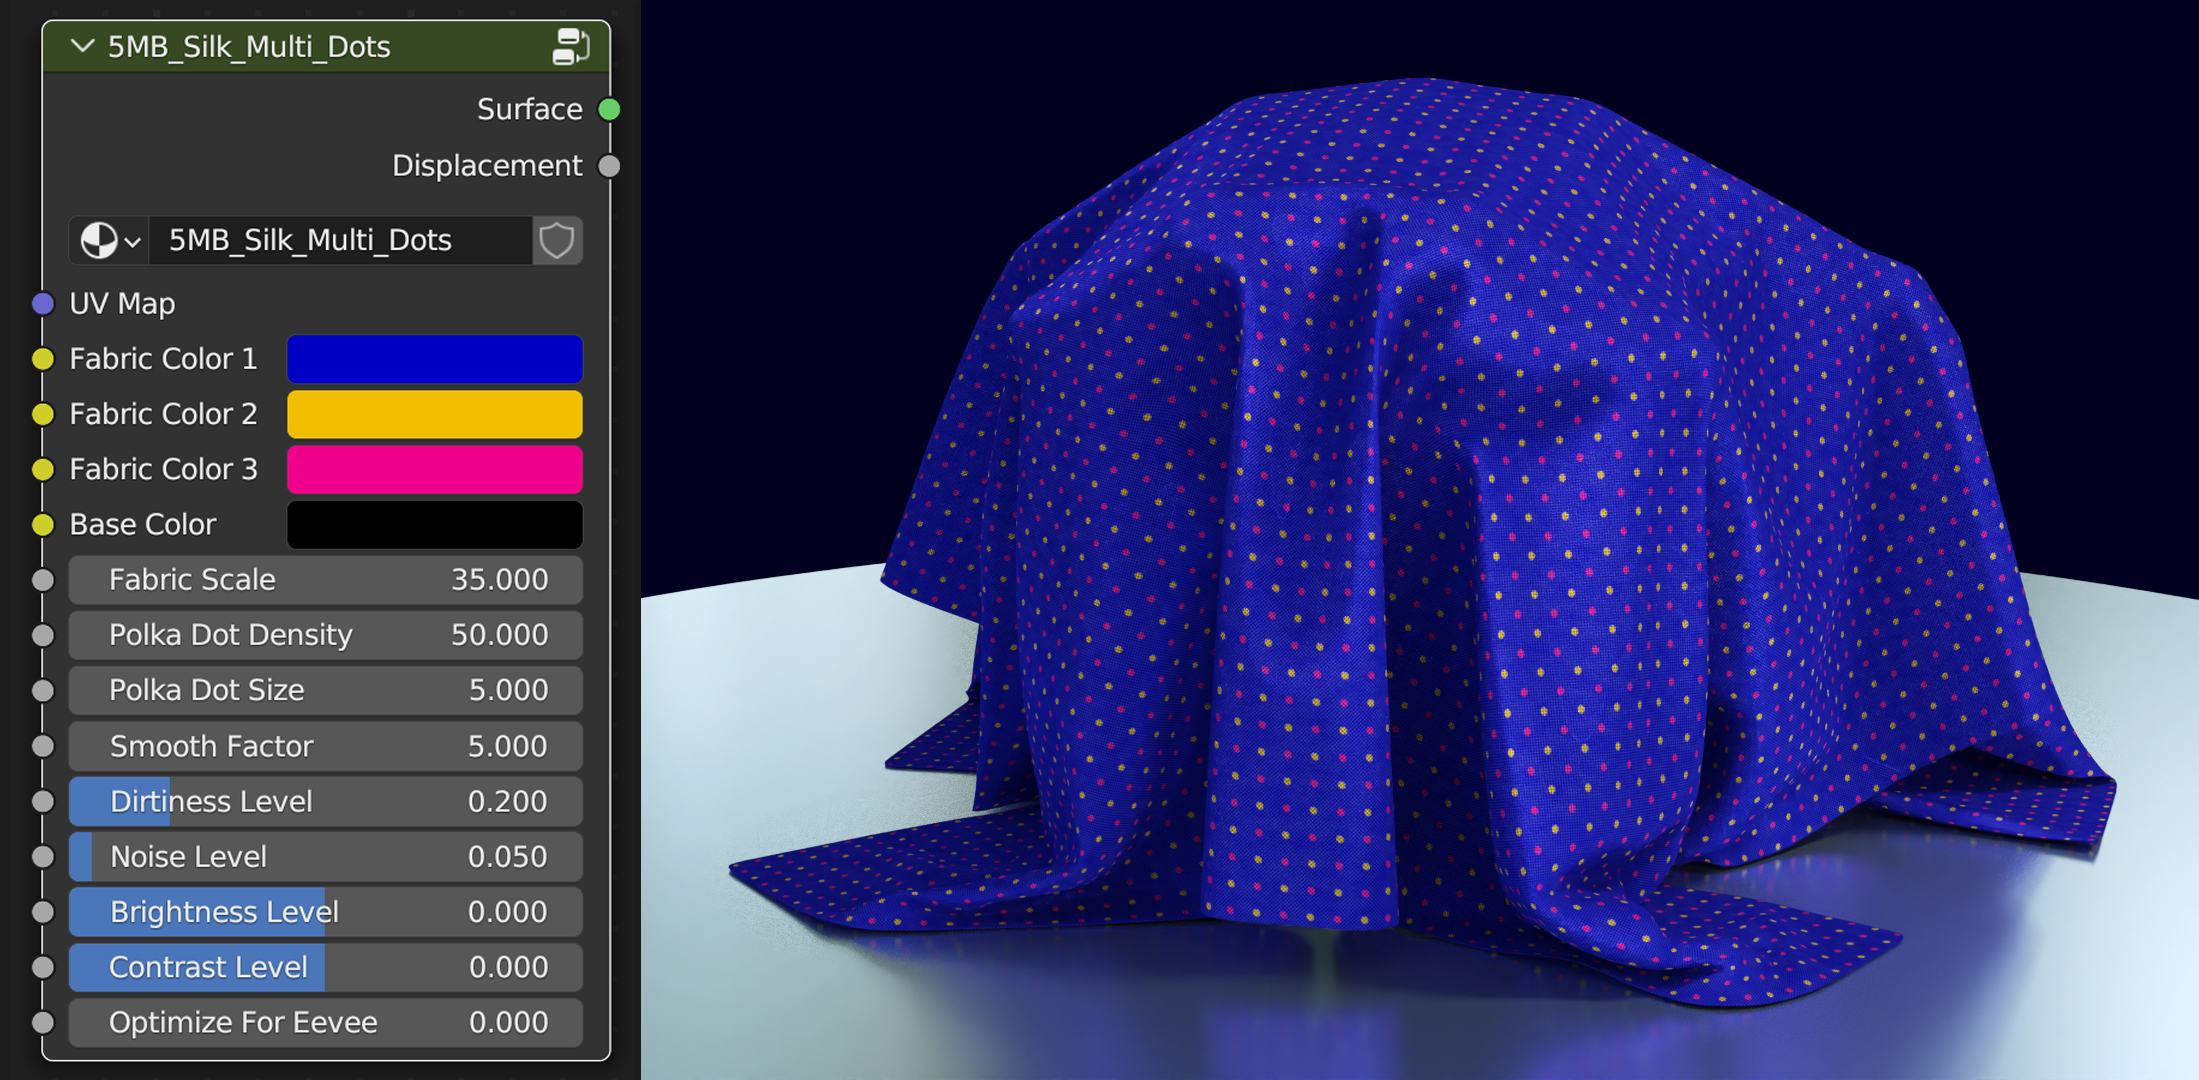
Task: Click the green Surface output socket
Action: (x=609, y=109)
